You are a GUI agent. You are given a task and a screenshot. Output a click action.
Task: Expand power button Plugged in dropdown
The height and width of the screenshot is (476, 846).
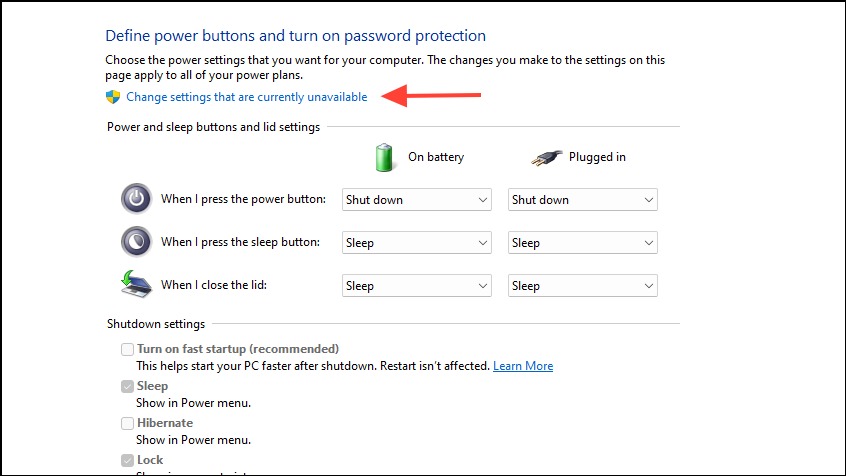pyautogui.click(x=583, y=200)
